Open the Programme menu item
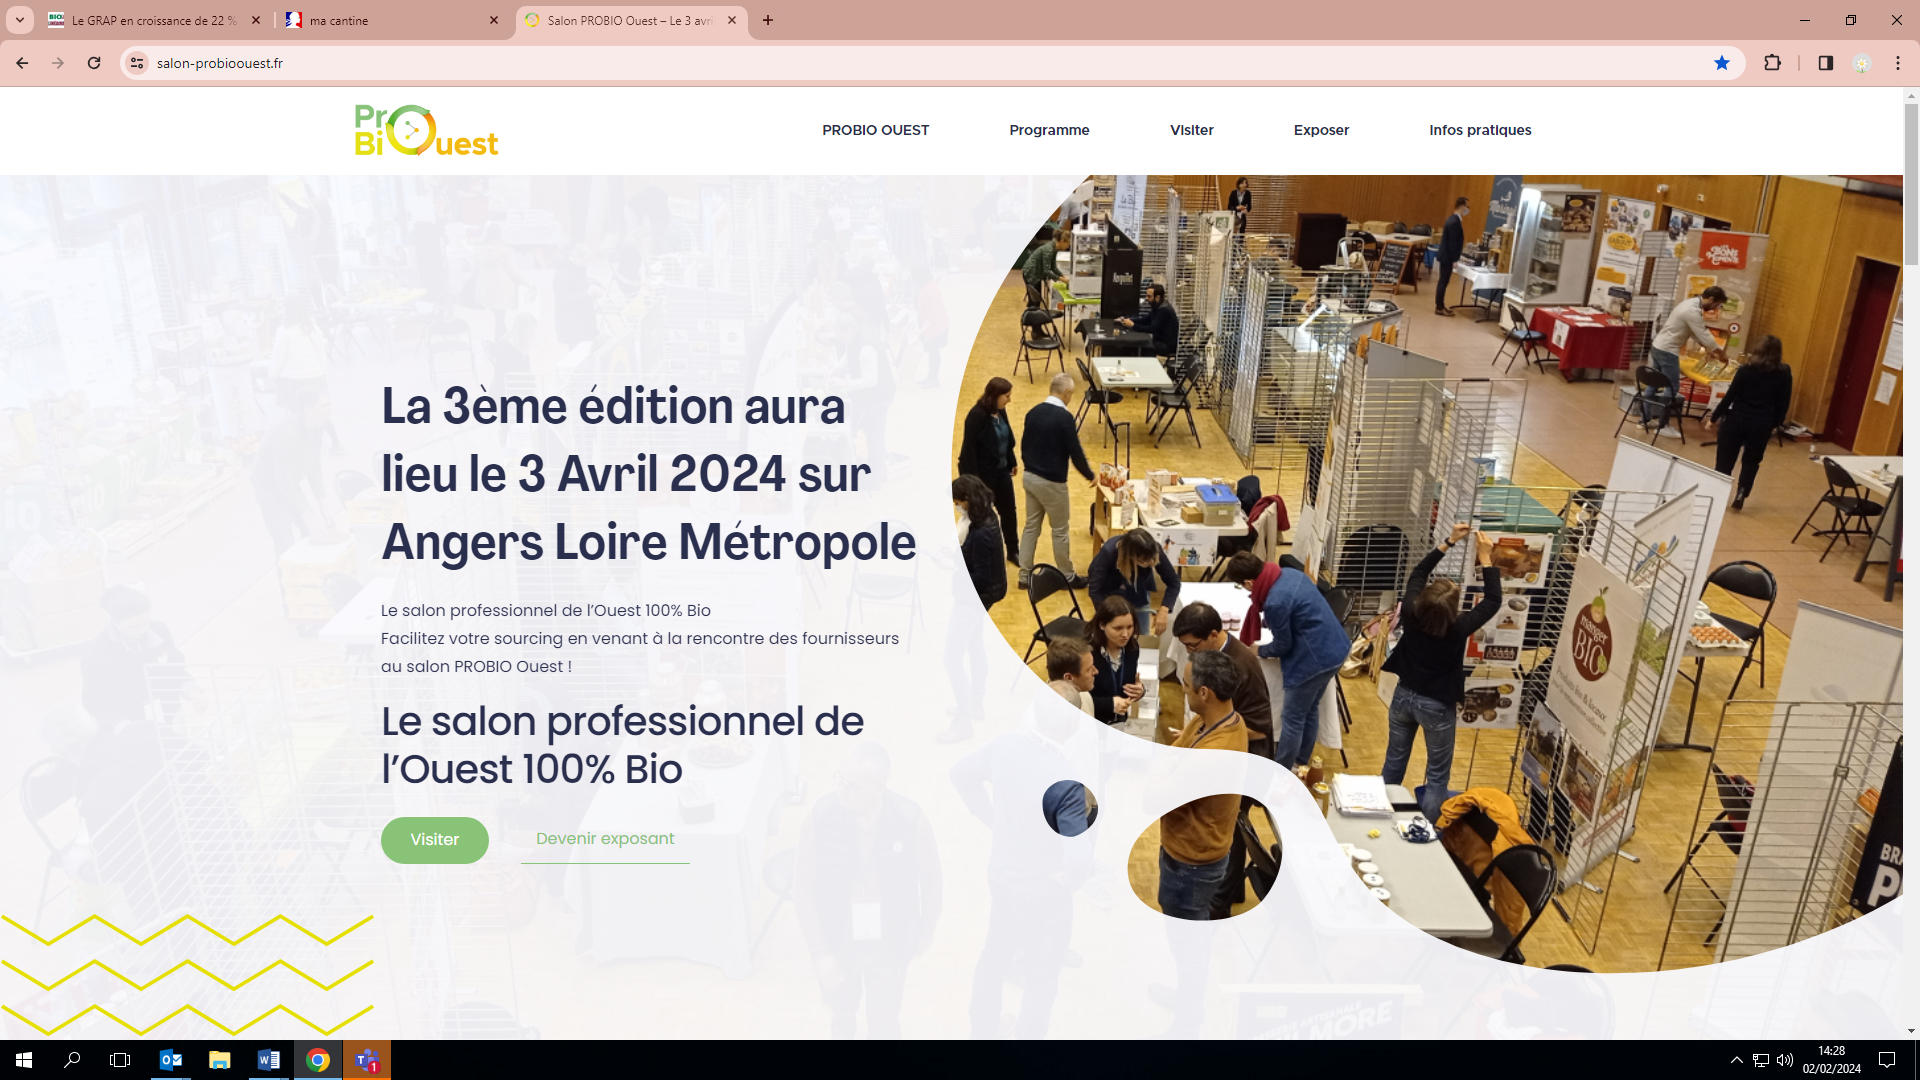The image size is (1920, 1080). click(x=1049, y=130)
